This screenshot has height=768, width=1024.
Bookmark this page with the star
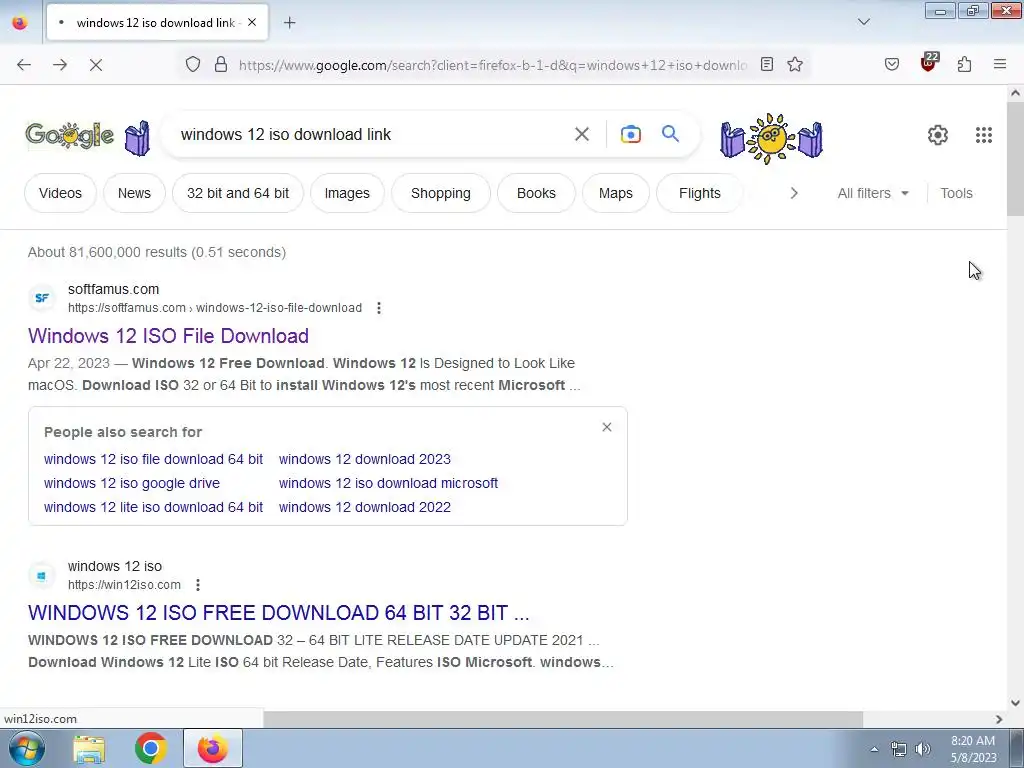pyautogui.click(x=795, y=64)
